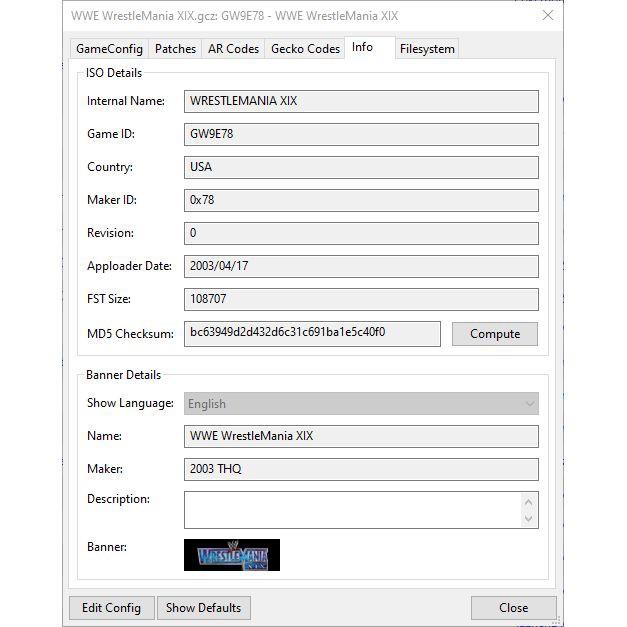Expand the Show Language dropdown
This screenshot has width=627, height=627.
[x=361, y=403]
